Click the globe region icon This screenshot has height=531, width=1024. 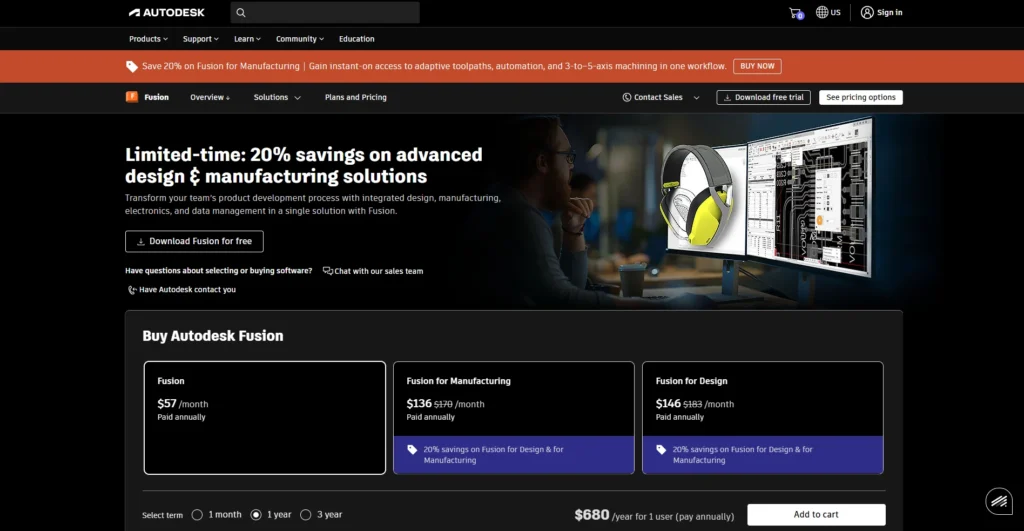(822, 12)
